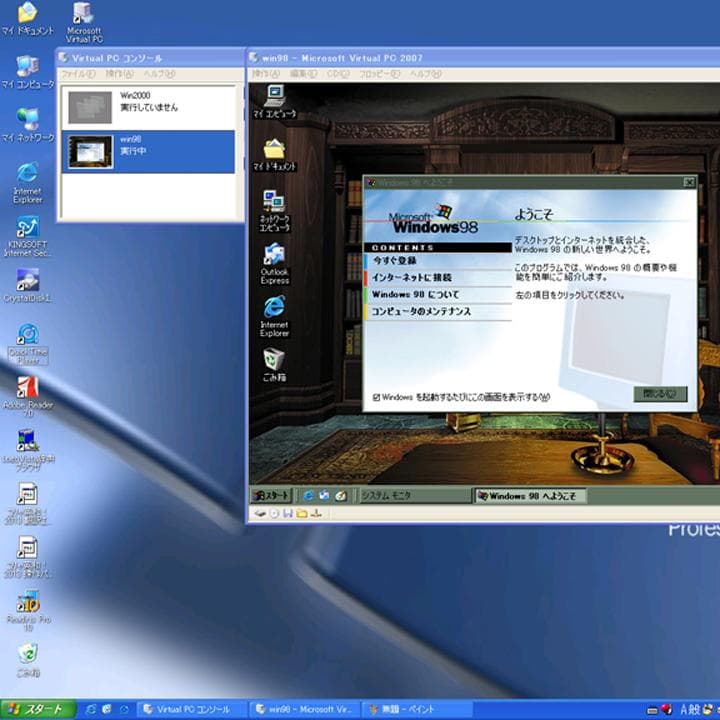Launch QuickTime Player shortcut
This screenshot has height=720, width=720.
[x=28, y=344]
